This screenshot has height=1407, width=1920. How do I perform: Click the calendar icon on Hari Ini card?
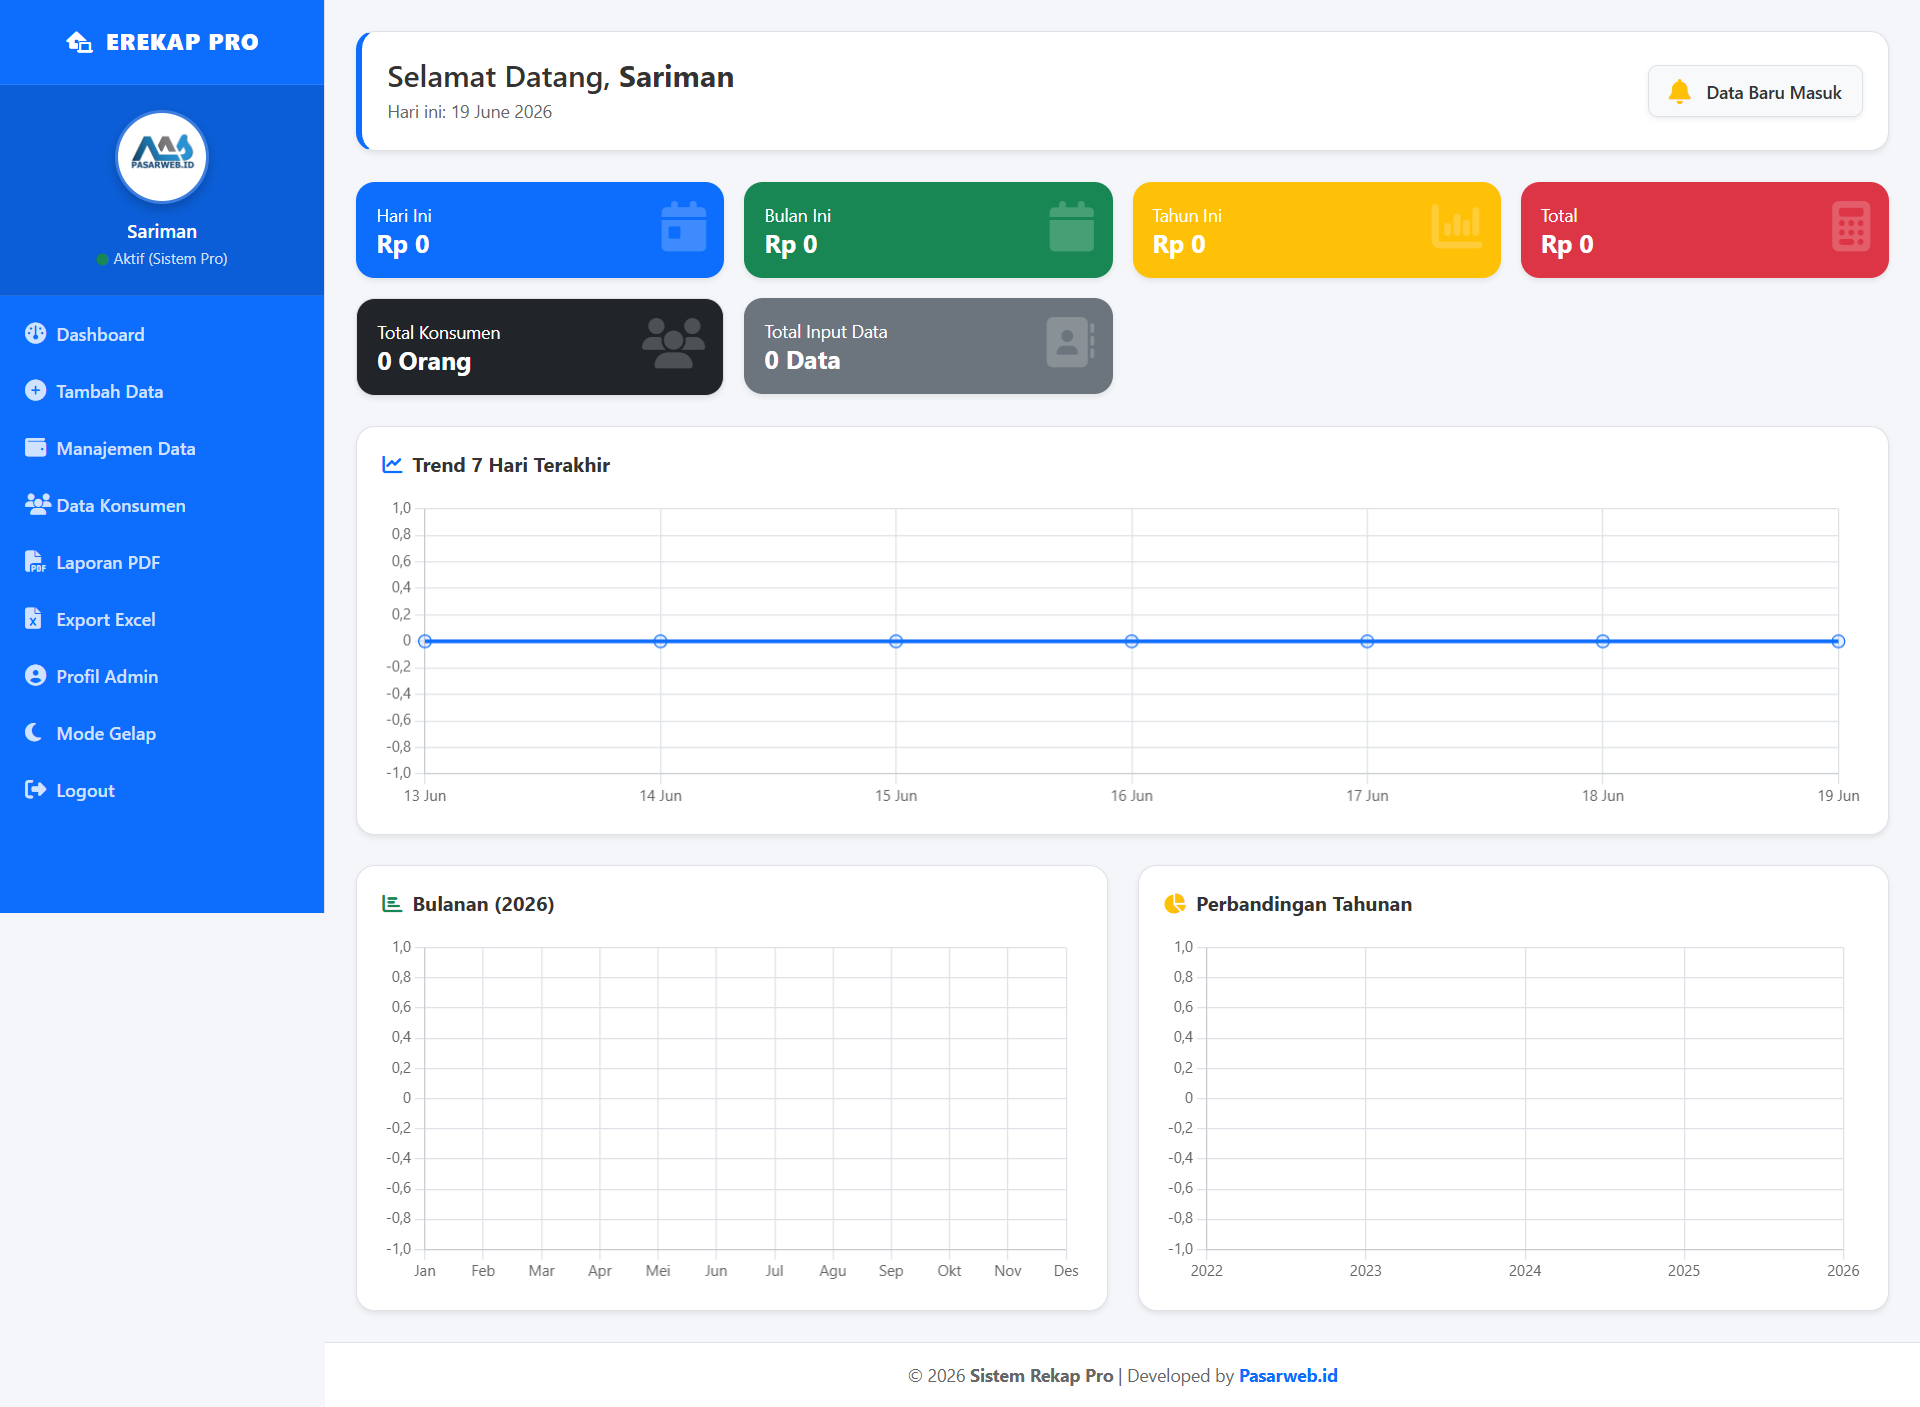684,227
